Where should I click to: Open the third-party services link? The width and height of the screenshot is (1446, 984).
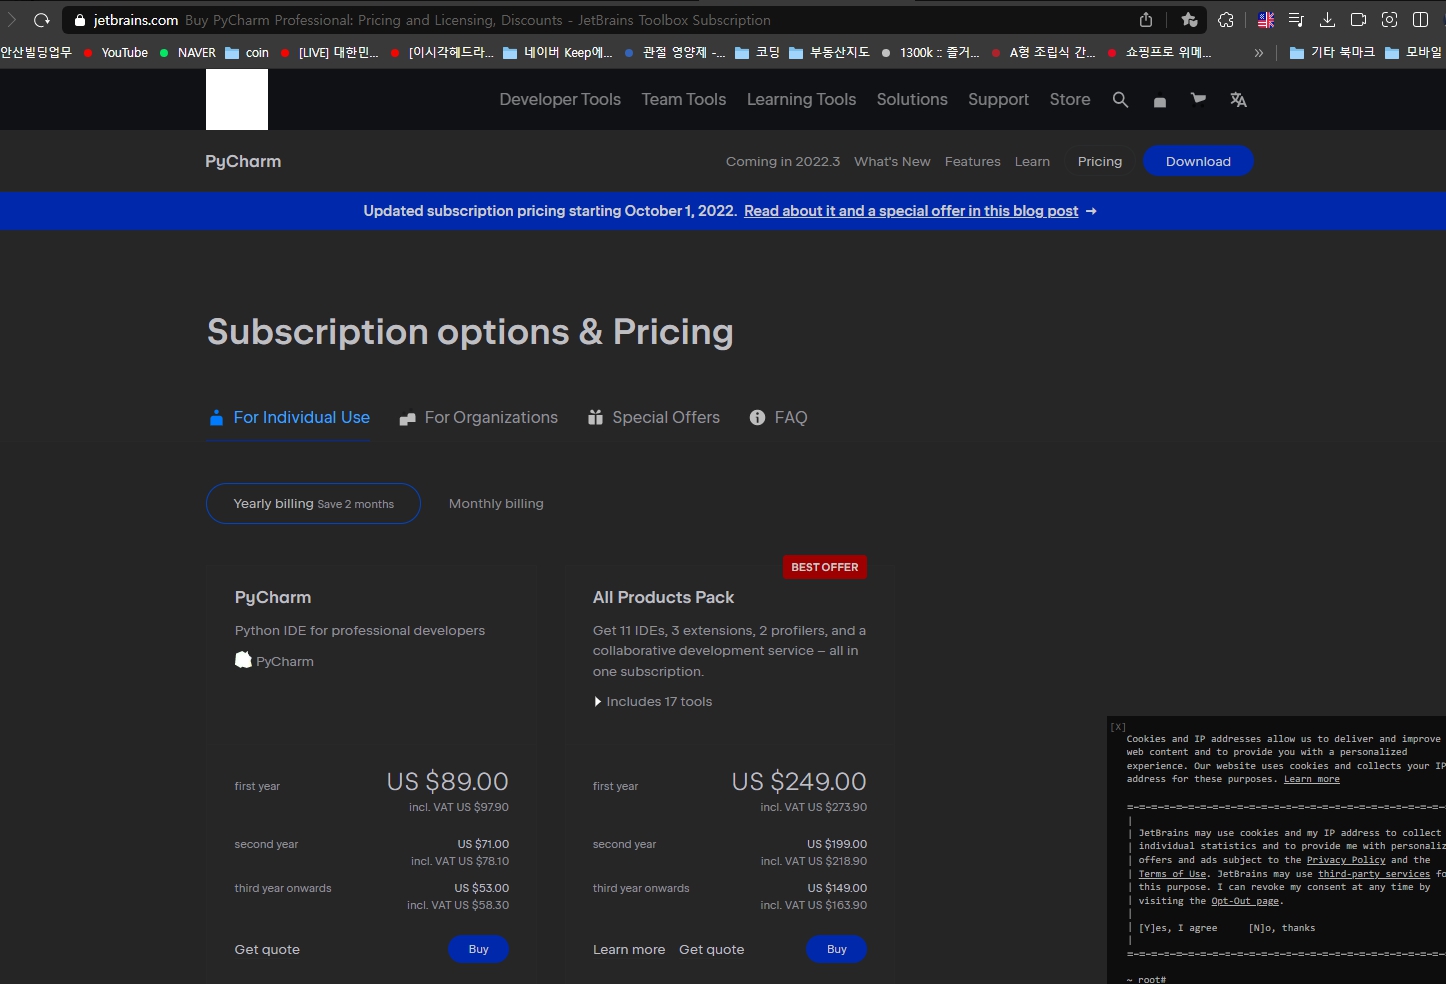coord(1374,874)
